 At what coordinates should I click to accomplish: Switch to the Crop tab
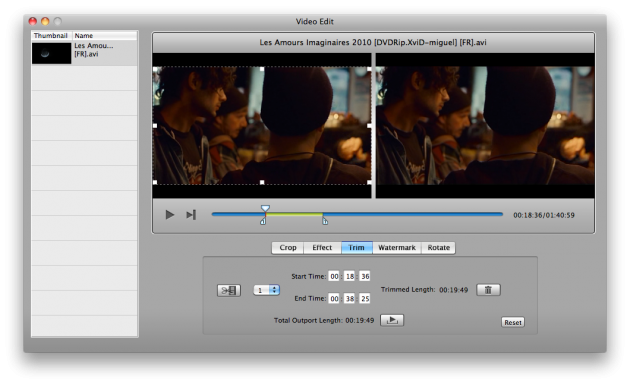click(x=288, y=248)
